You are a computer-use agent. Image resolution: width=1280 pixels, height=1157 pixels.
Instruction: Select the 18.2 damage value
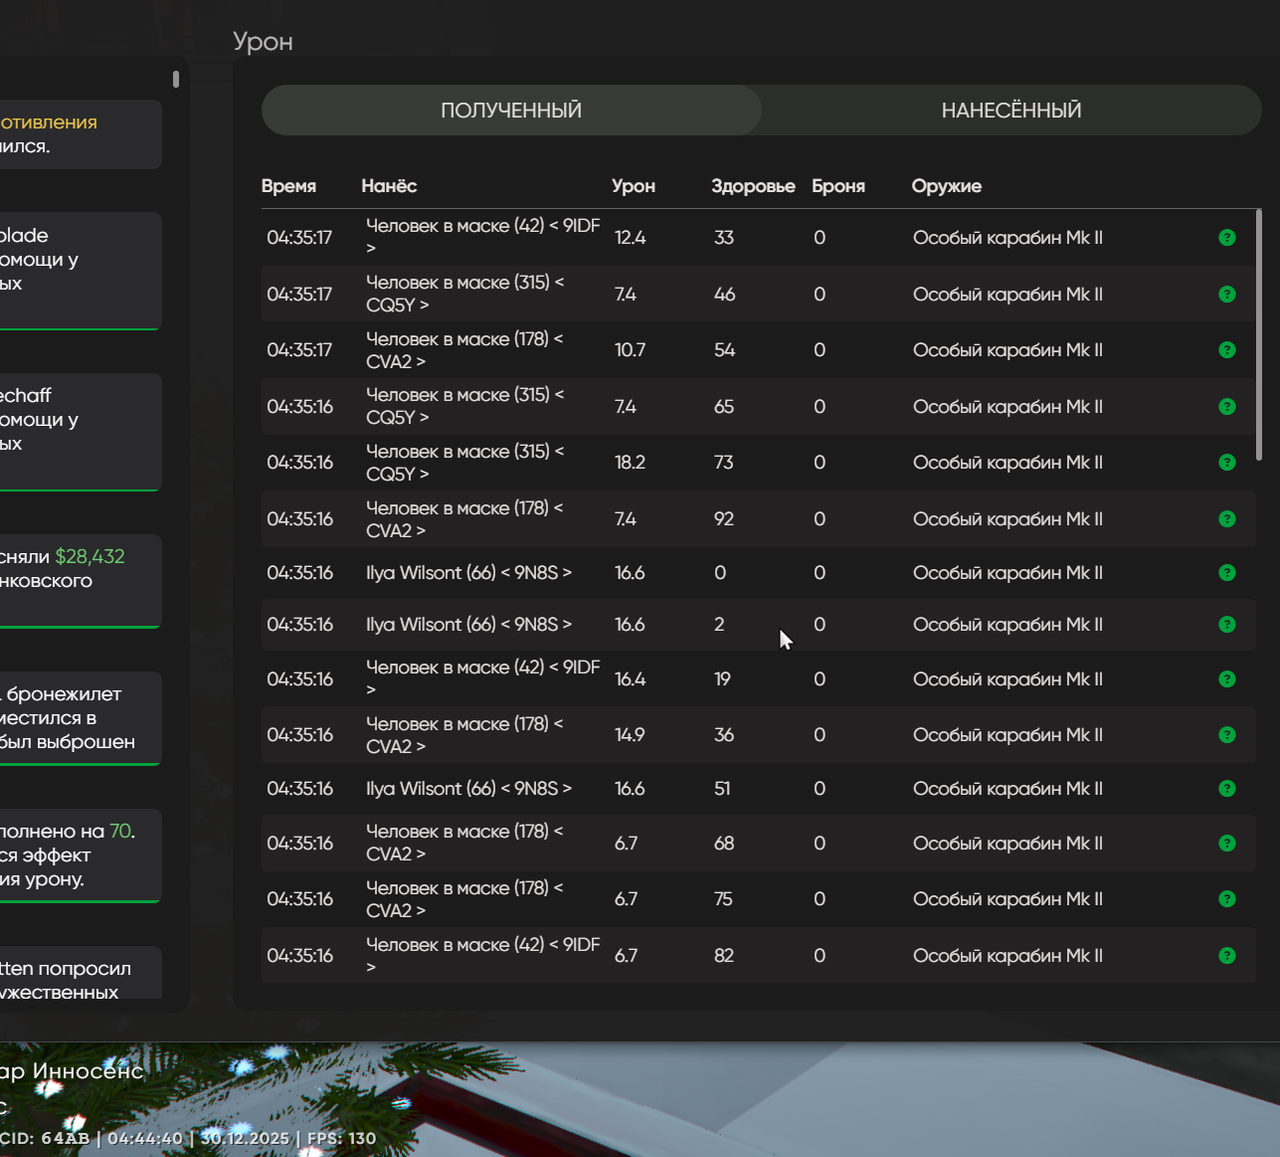tap(630, 463)
